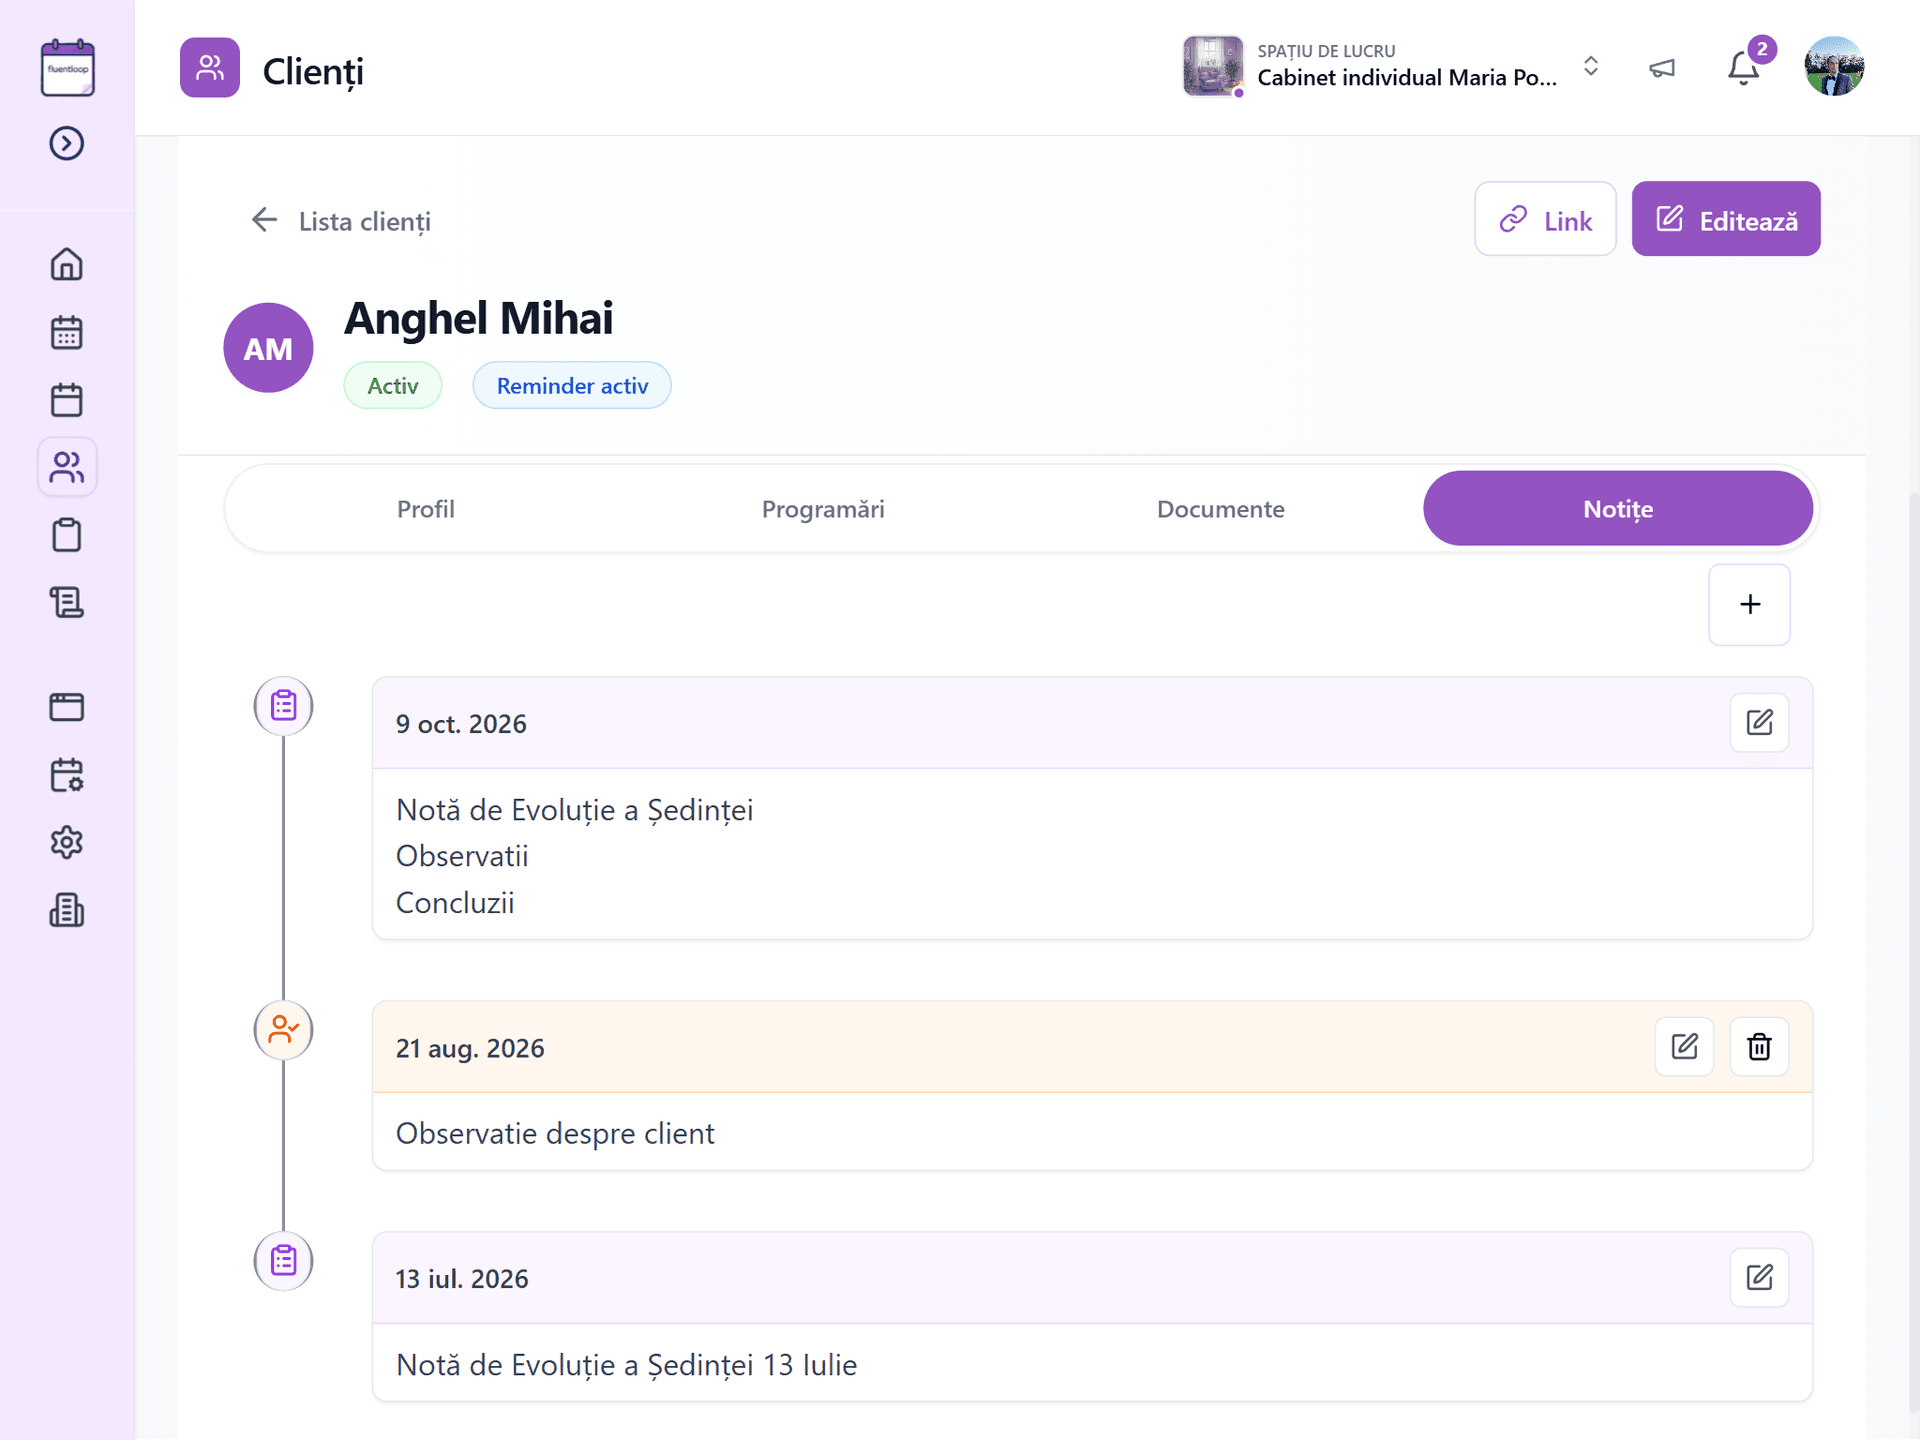Click the Editează button

[x=1726, y=219]
